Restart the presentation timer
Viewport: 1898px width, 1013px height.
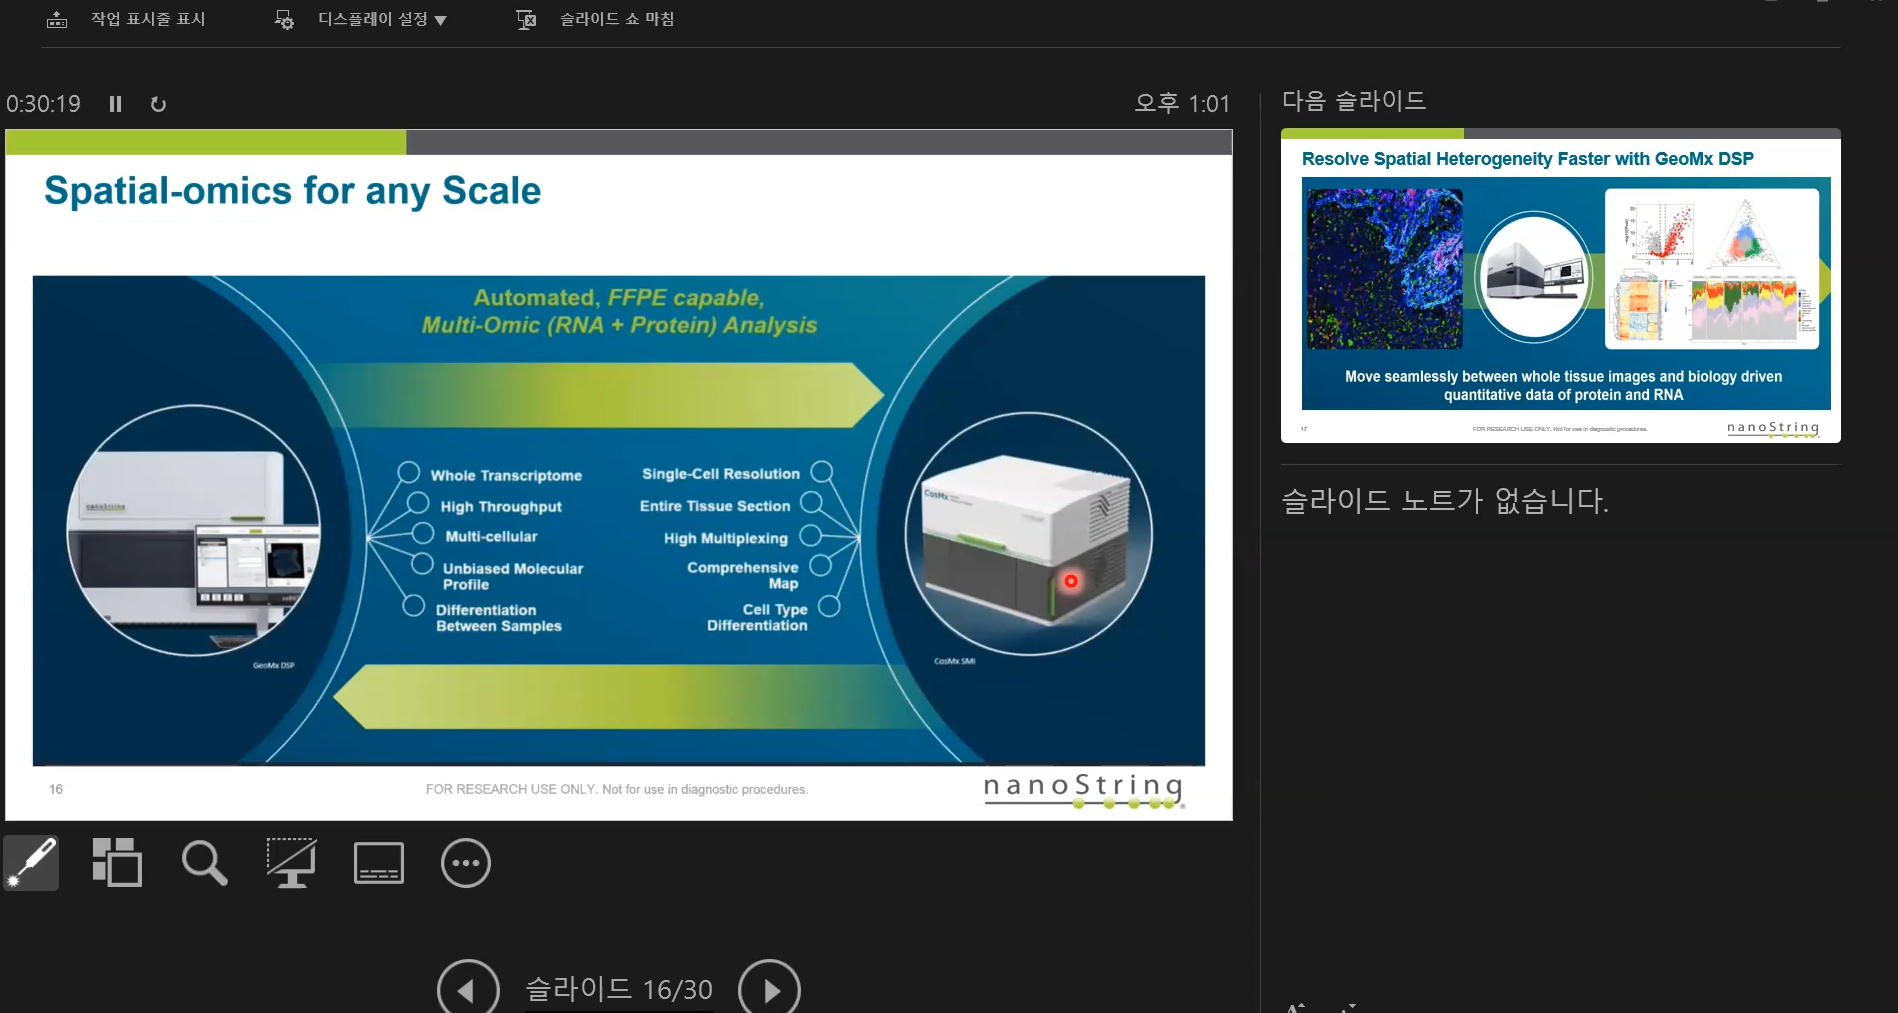pyautogui.click(x=158, y=104)
